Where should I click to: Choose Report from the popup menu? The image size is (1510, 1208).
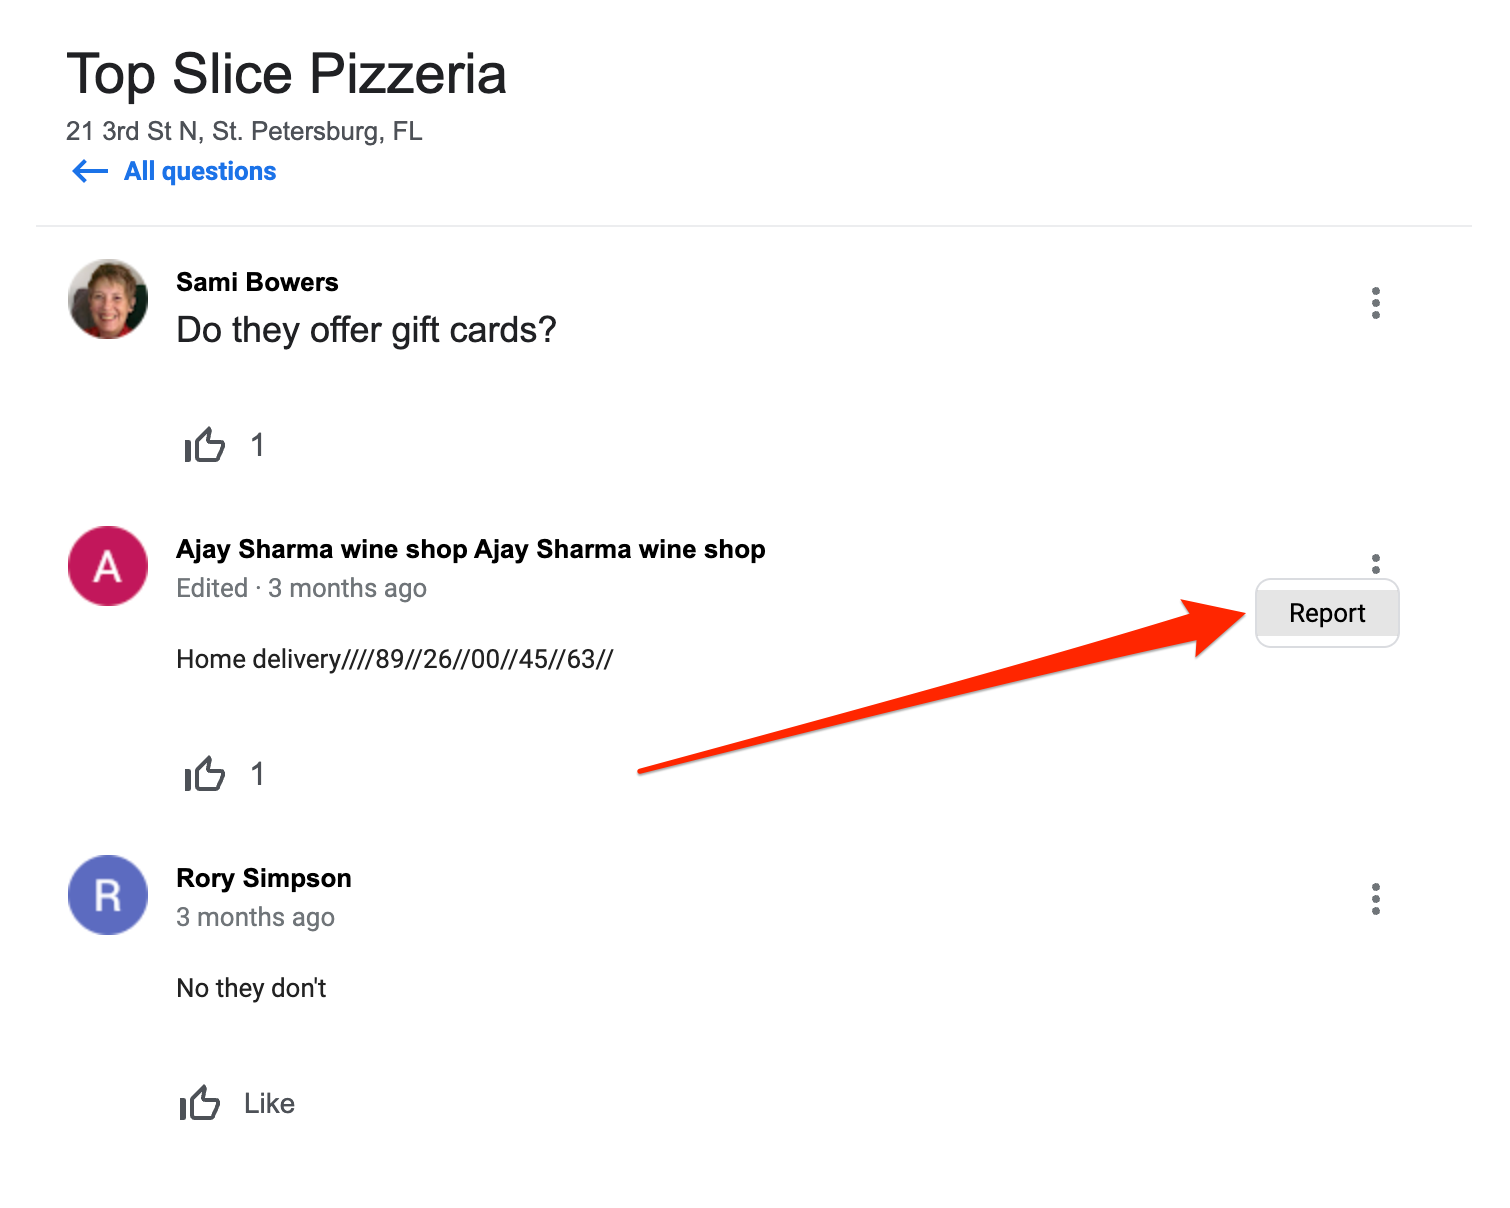(1327, 613)
